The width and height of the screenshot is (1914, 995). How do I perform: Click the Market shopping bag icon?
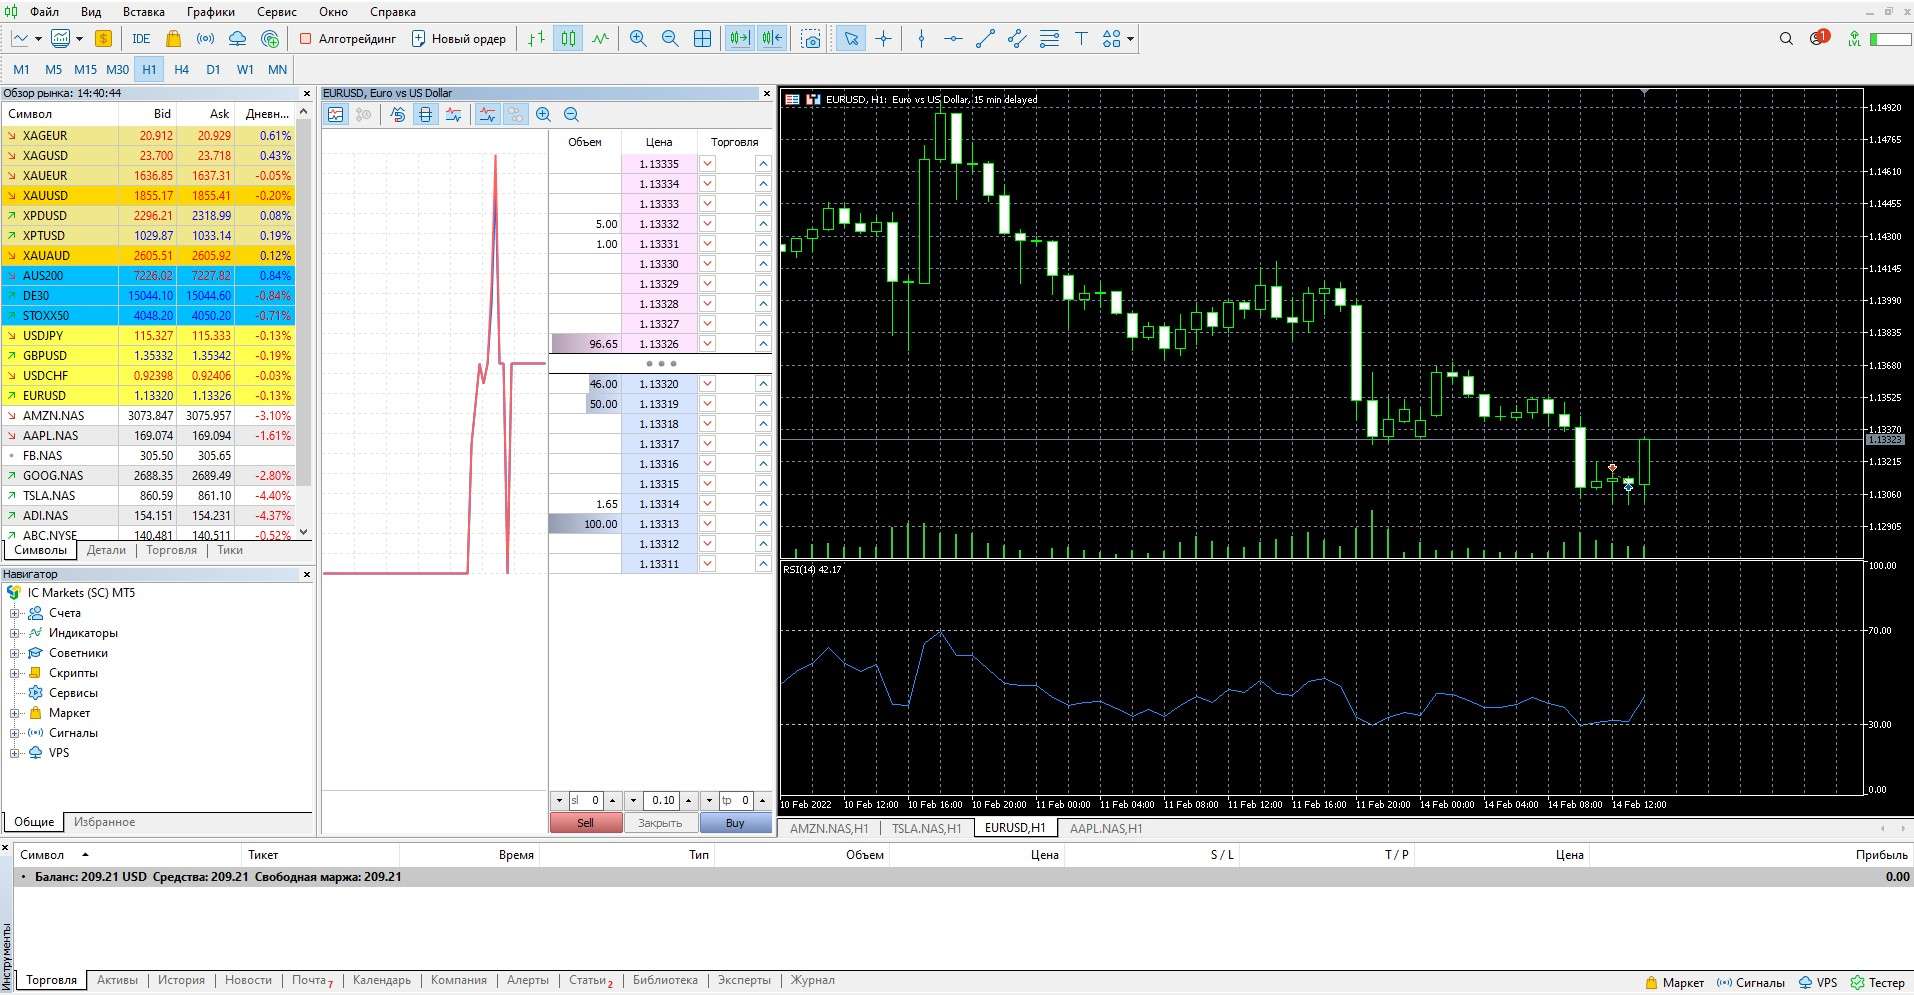coord(173,39)
